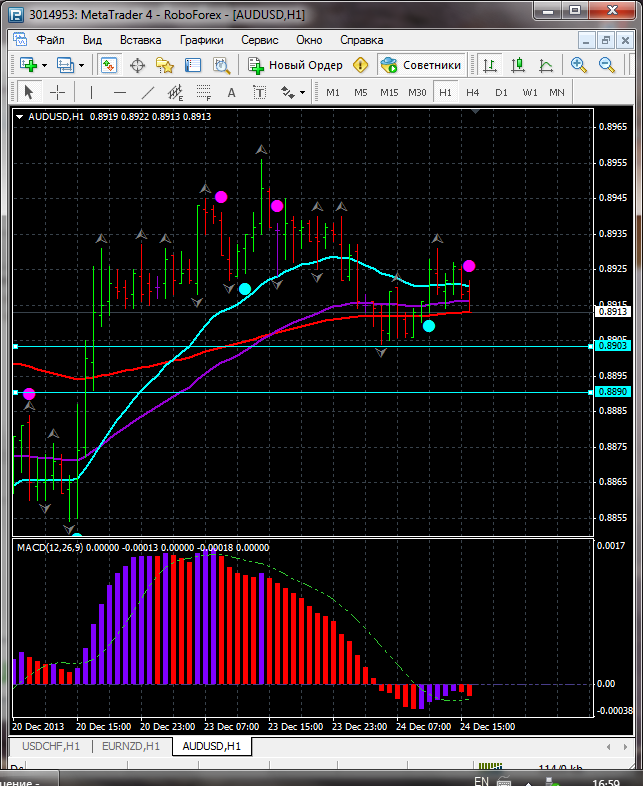The image size is (643, 786).
Task: Expand the arrows objects dropdown
Action: (302, 92)
